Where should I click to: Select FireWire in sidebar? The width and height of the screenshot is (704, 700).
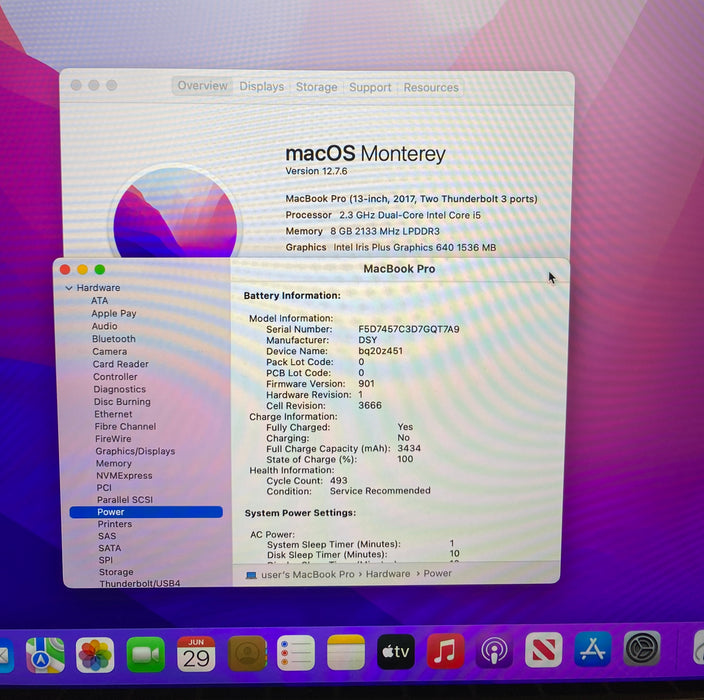pos(113,439)
